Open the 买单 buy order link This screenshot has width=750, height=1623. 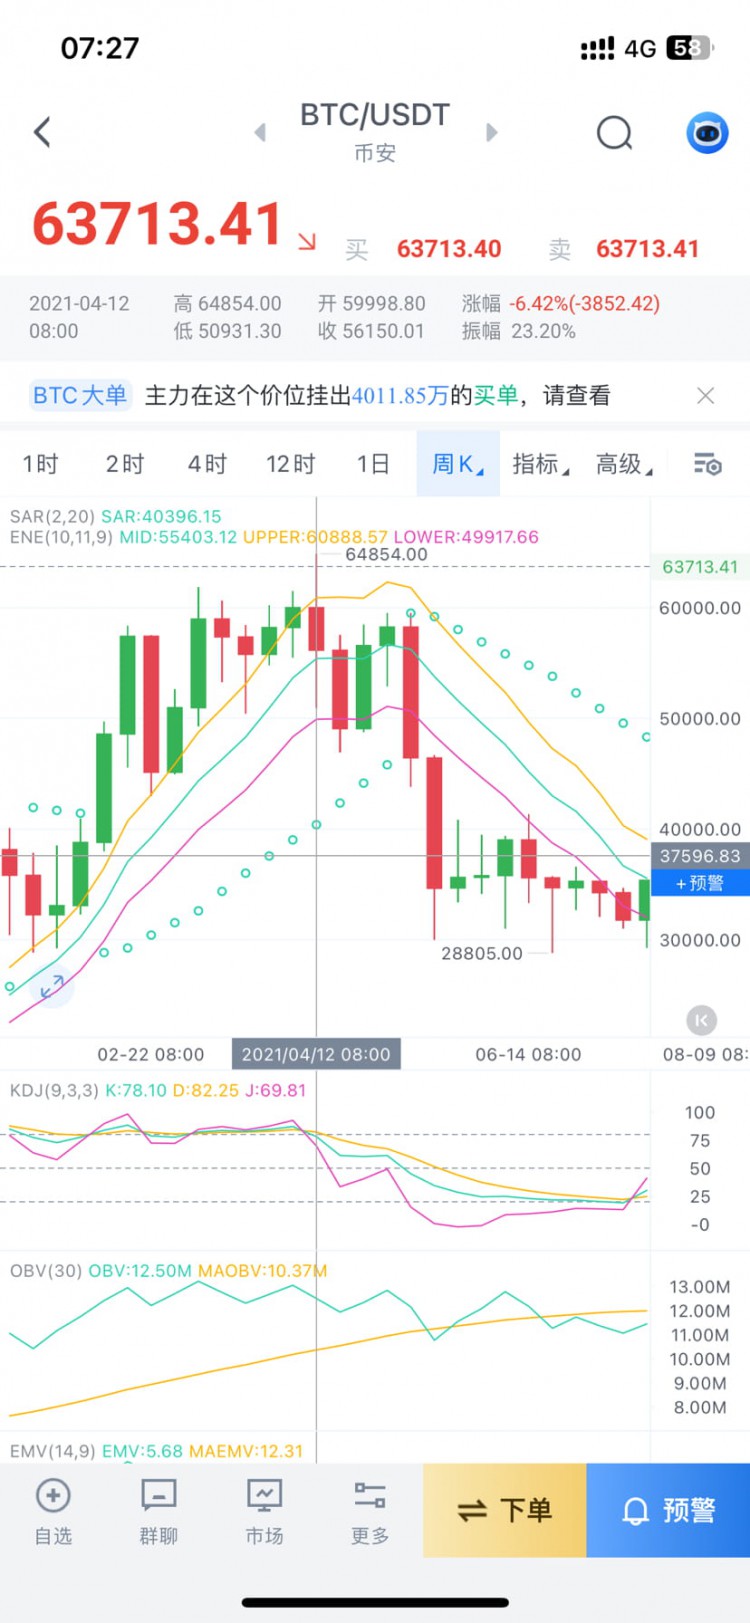click(x=495, y=396)
